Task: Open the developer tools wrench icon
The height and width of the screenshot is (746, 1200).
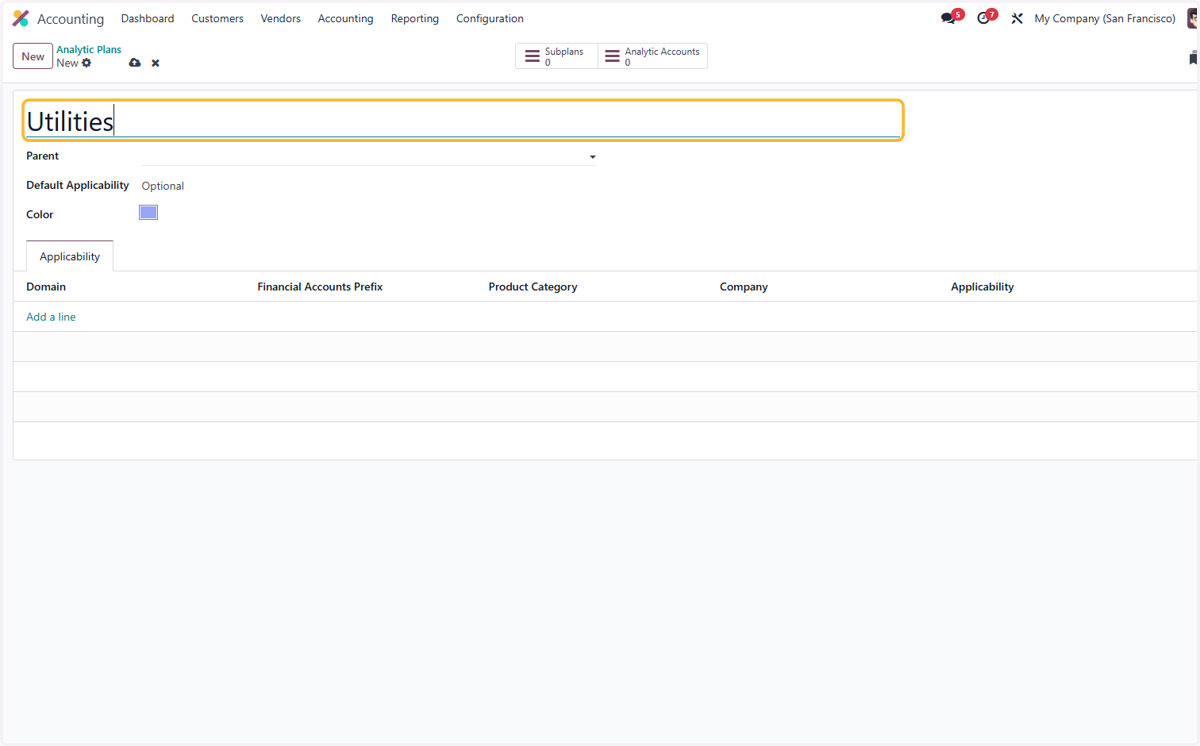Action: coord(1017,19)
